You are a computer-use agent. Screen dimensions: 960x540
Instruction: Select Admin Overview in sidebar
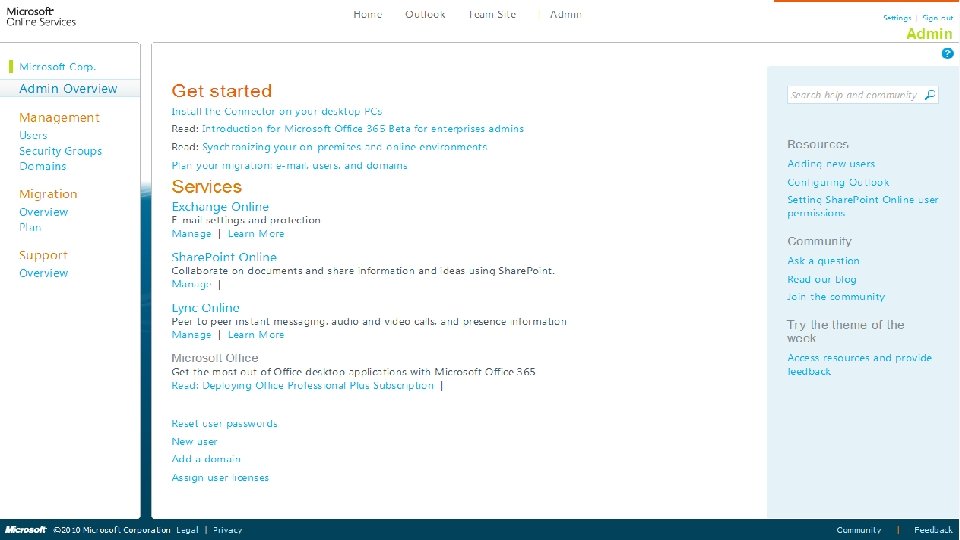[x=68, y=89]
